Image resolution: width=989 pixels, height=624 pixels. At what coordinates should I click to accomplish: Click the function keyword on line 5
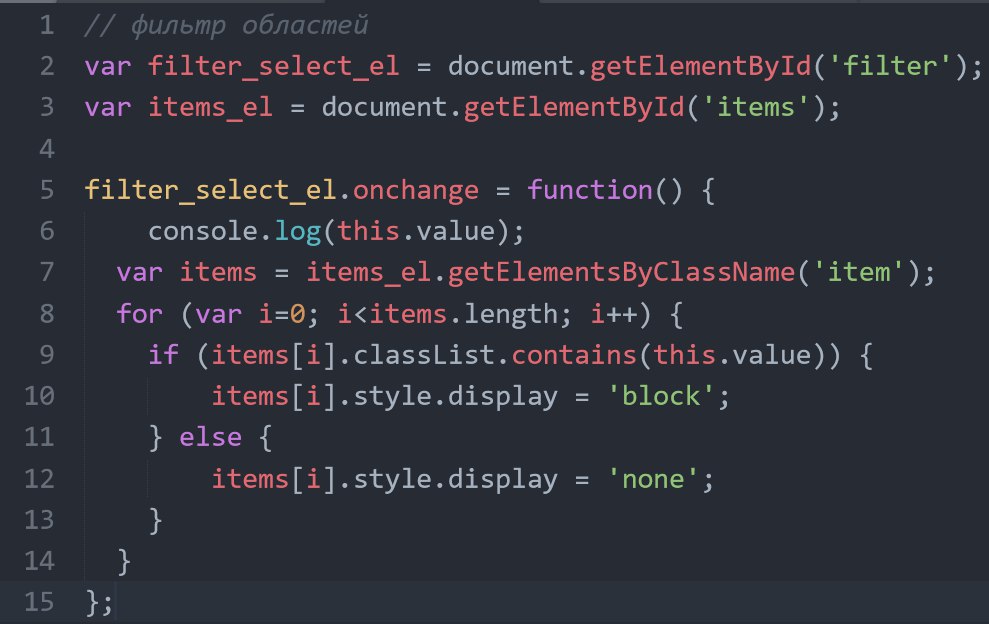590,190
